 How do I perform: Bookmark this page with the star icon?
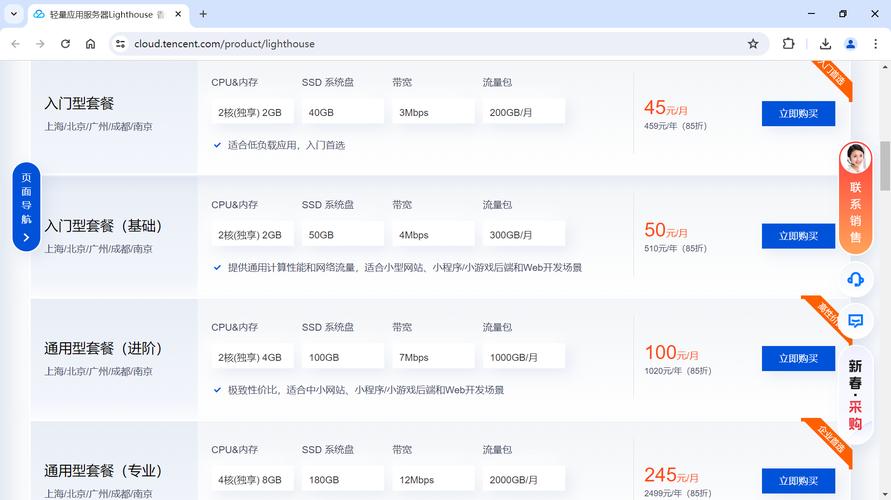753,44
